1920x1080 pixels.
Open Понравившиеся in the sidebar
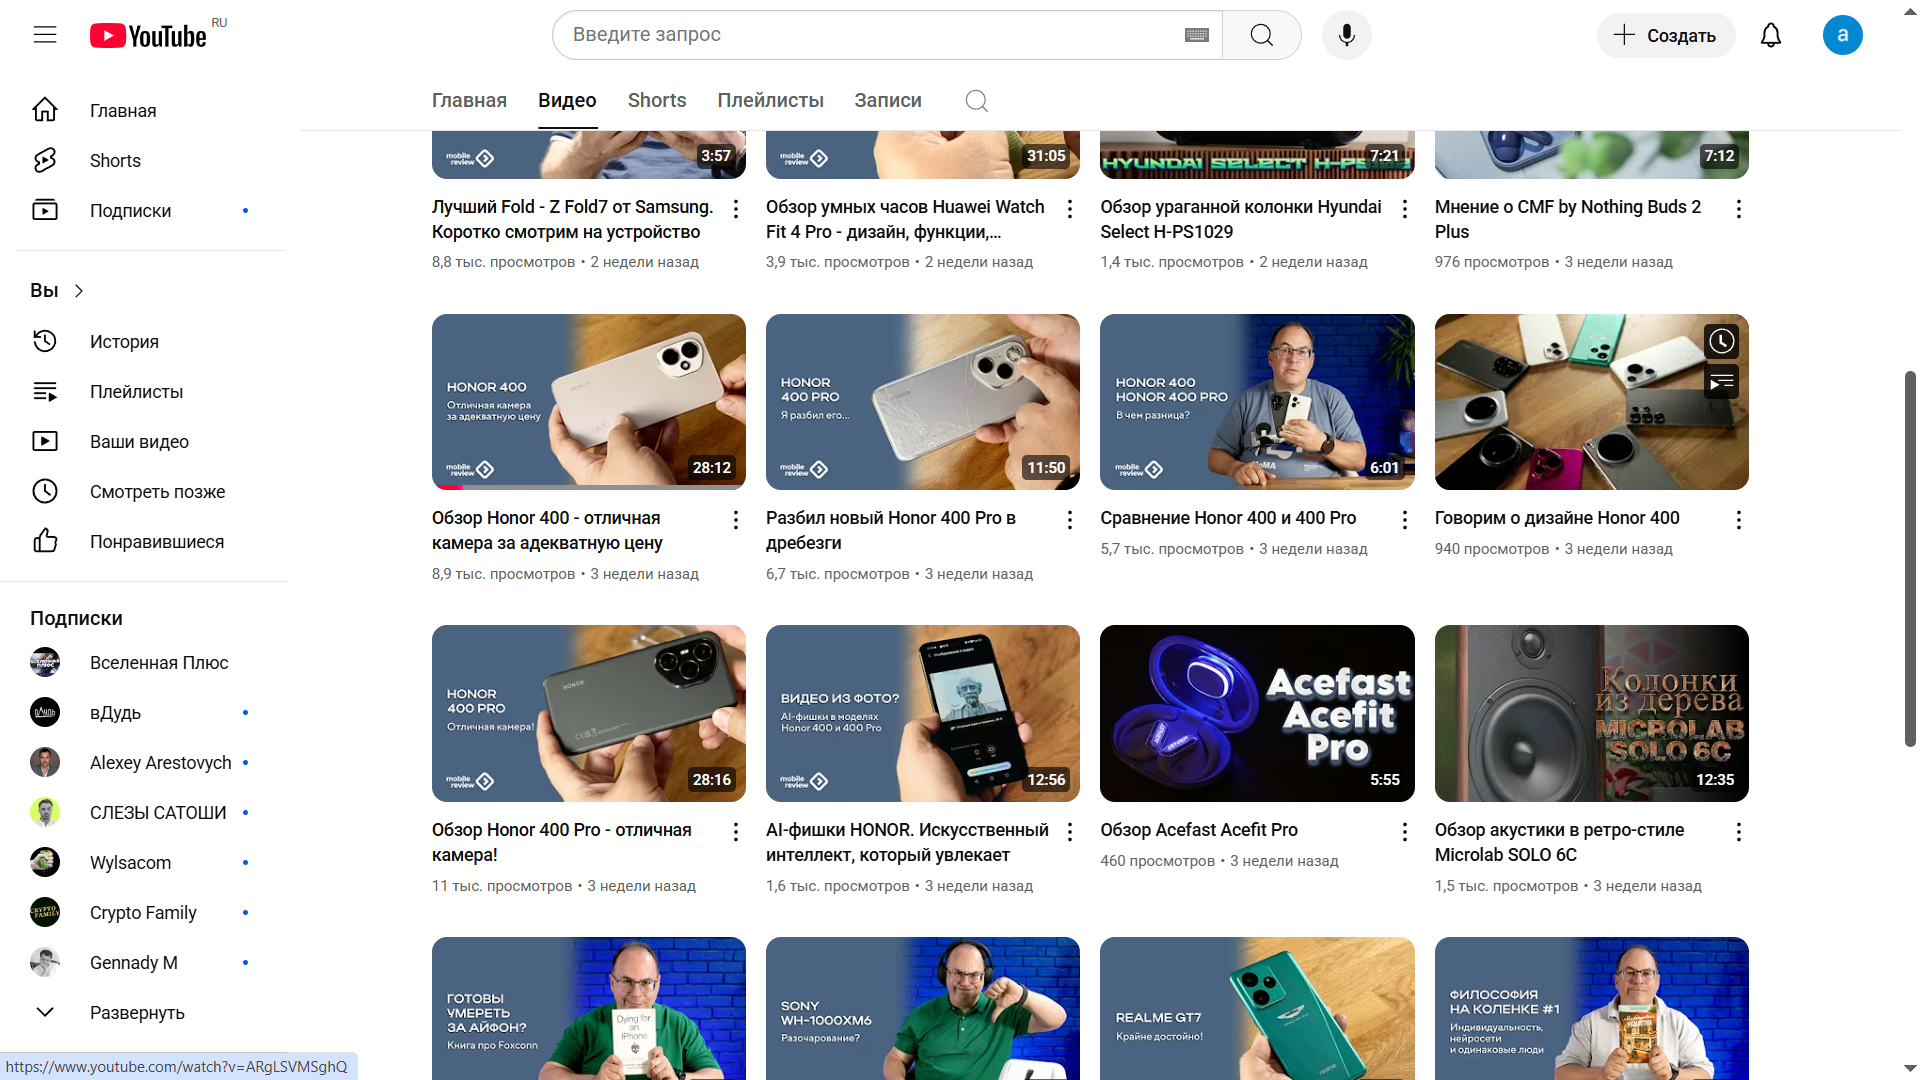(150, 541)
